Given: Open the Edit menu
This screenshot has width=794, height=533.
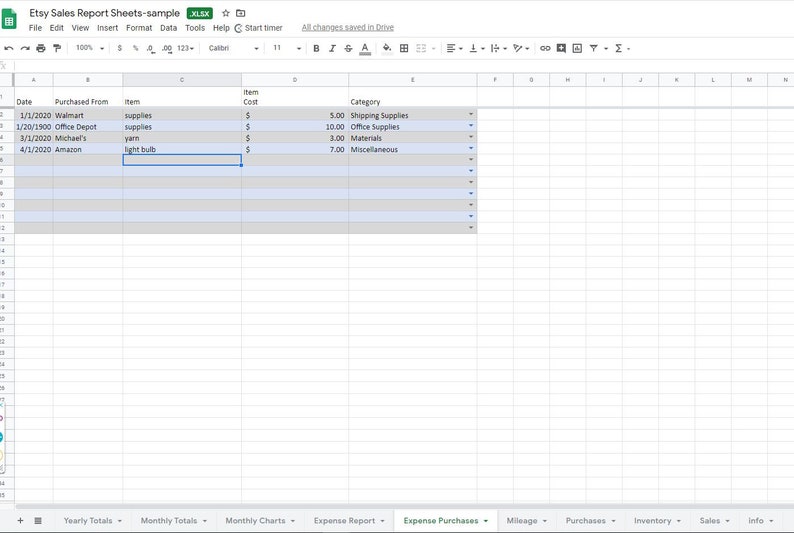Looking at the screenshot, I should pyautogui.click(x=56, y=28).
